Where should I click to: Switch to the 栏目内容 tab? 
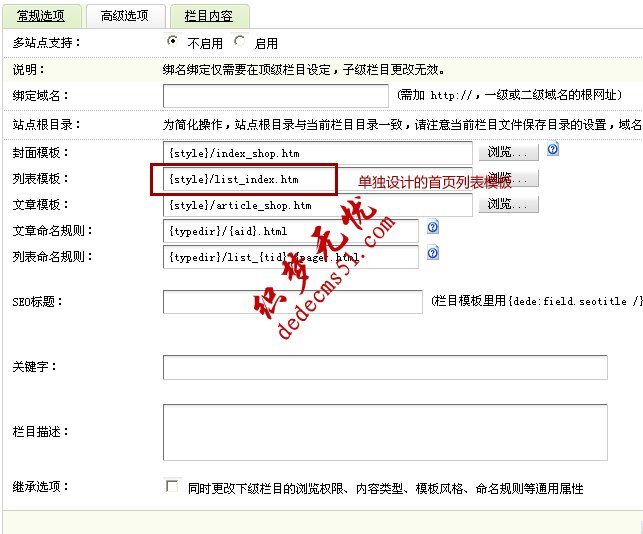tap(209, 16)
